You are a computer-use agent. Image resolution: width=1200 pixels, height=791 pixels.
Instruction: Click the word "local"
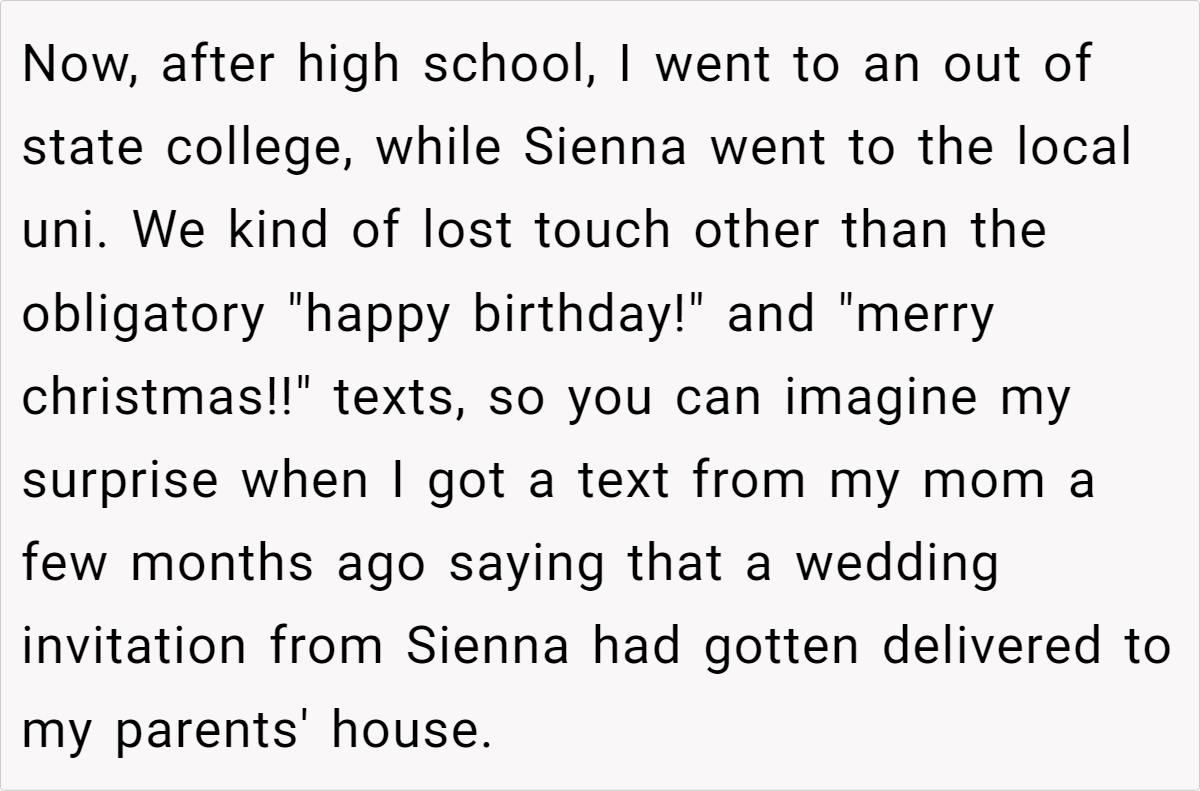pos(1074,149)
